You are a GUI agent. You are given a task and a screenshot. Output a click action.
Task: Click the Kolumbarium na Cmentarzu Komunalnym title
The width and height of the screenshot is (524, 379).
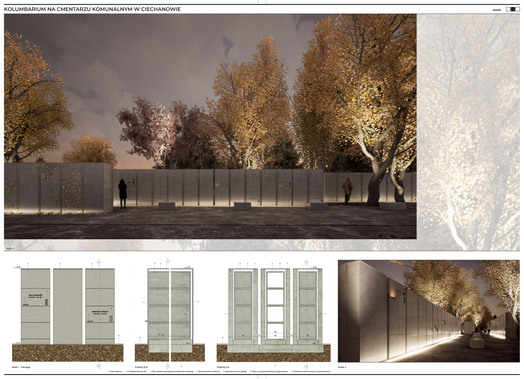click(x=92, y=9)
